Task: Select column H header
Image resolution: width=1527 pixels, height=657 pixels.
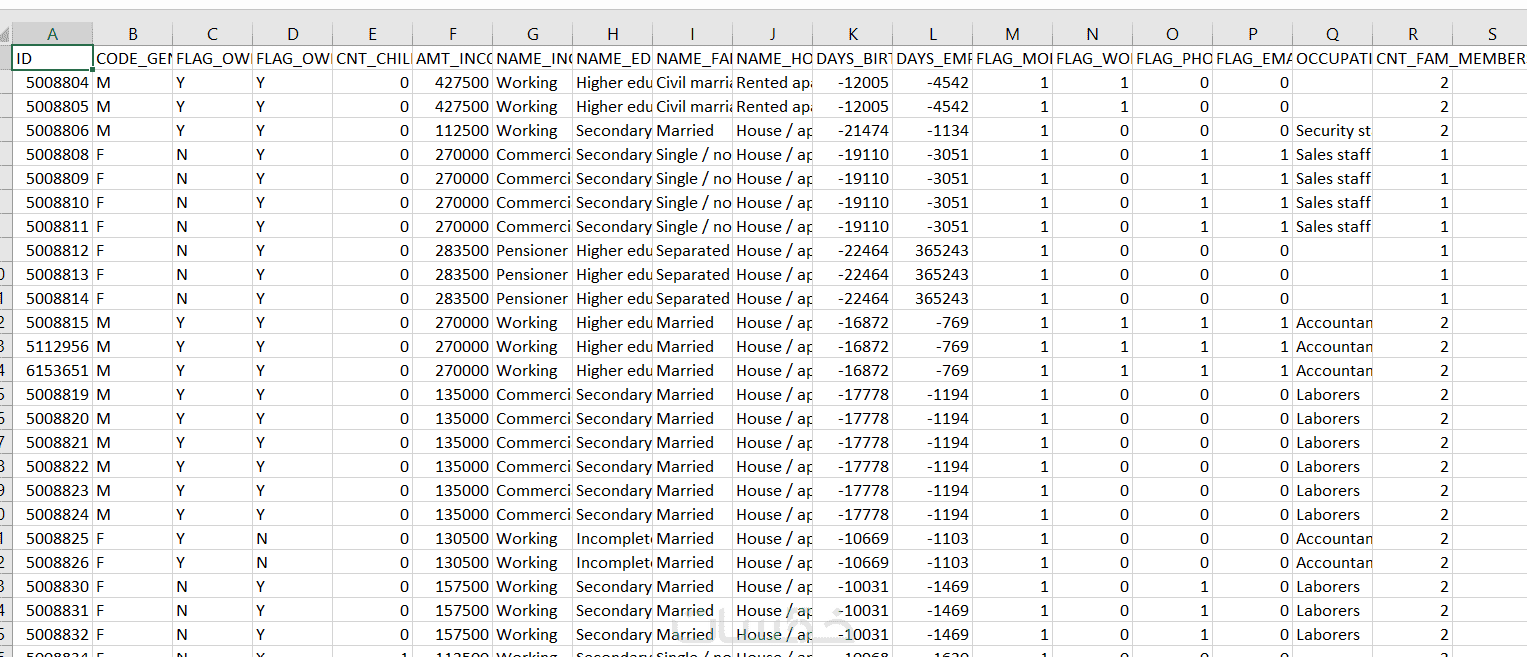Action: click(x=613, y=34)
